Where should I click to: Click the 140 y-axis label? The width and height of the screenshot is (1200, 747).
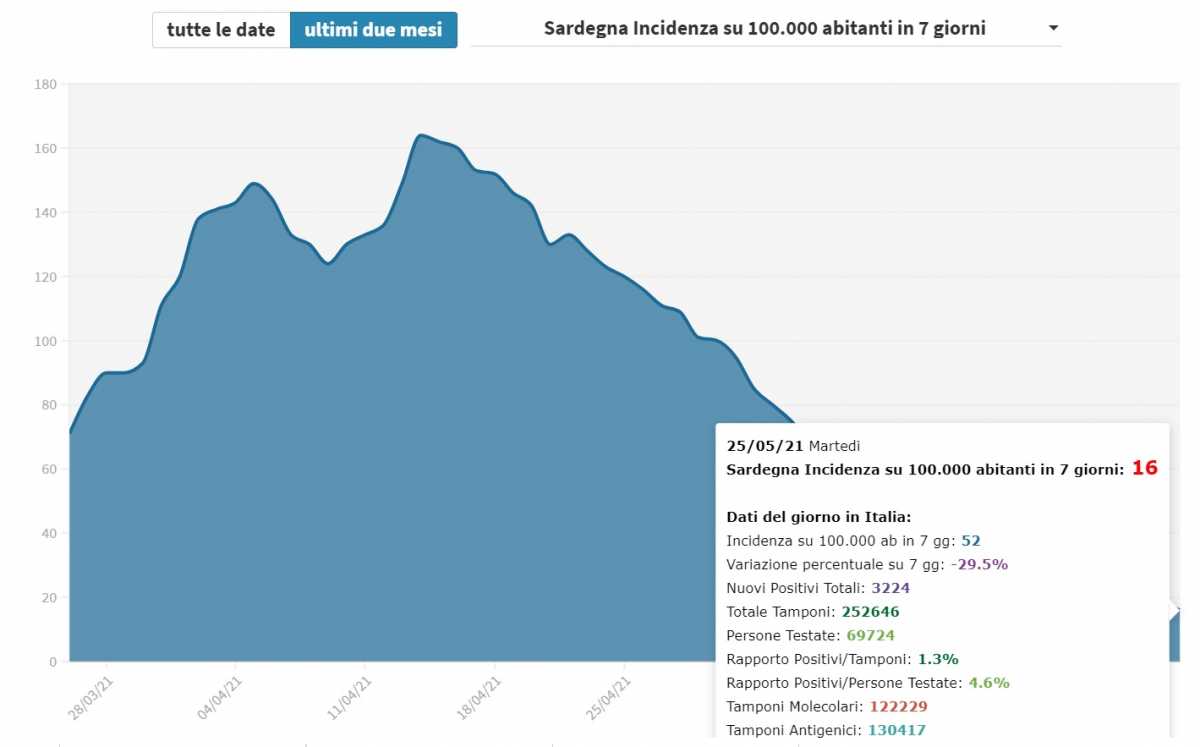pyautogui.click(x=46, y=212)
